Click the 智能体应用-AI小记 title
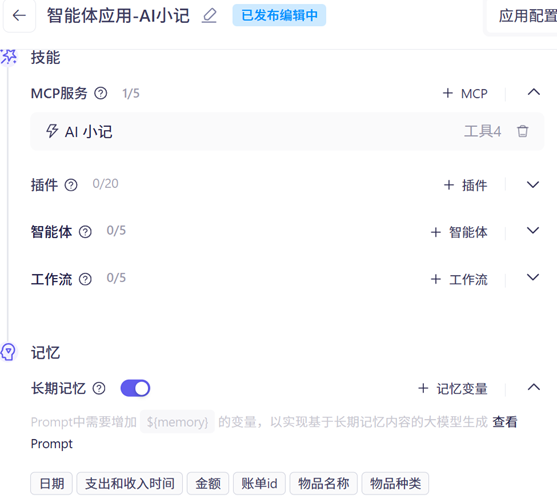 click(118, 16)
